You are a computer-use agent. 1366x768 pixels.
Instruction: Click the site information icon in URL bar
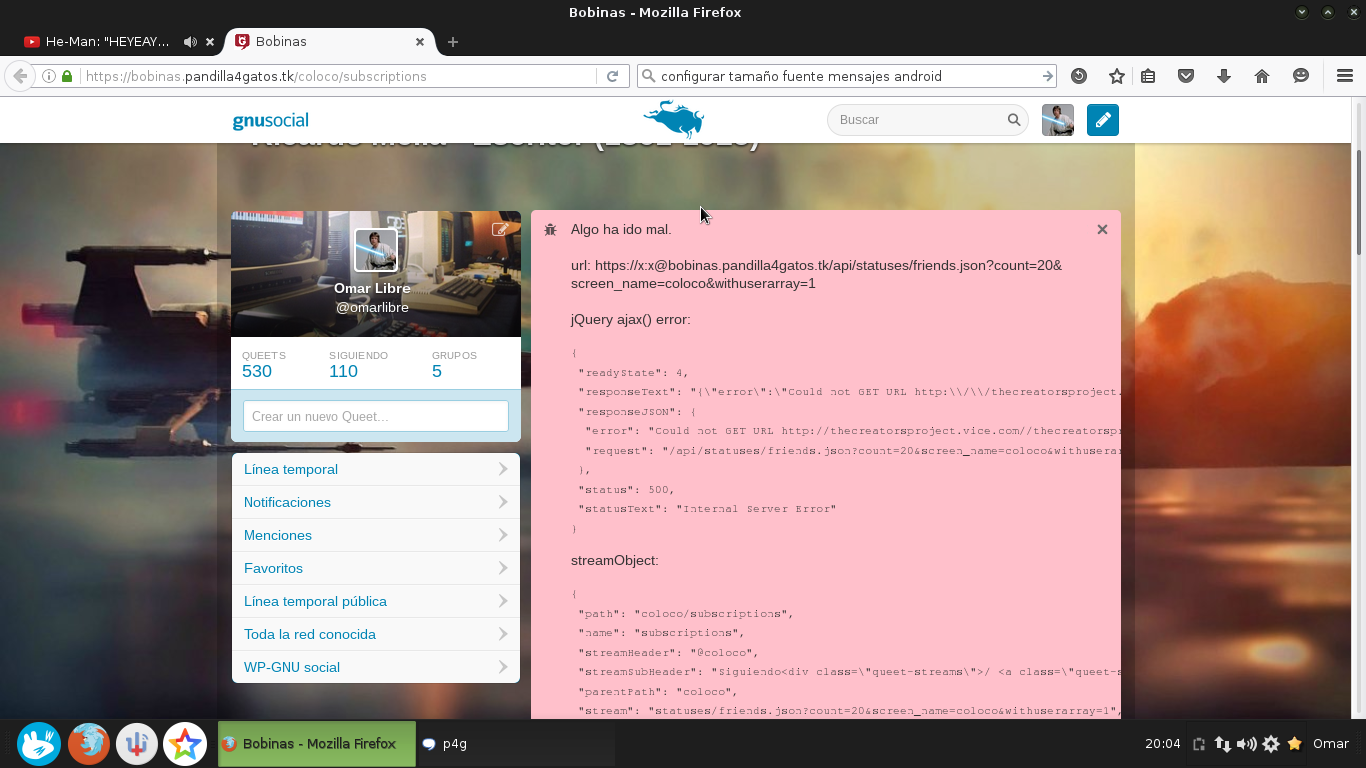[49, 76]
